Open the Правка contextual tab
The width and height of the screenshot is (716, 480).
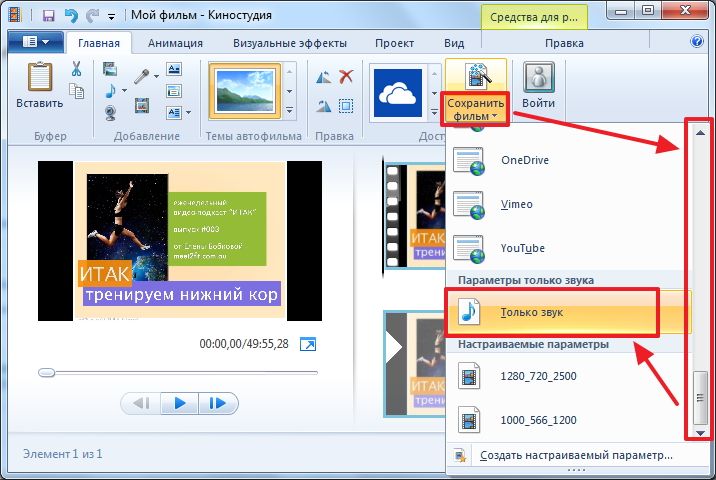coord(564,43)
